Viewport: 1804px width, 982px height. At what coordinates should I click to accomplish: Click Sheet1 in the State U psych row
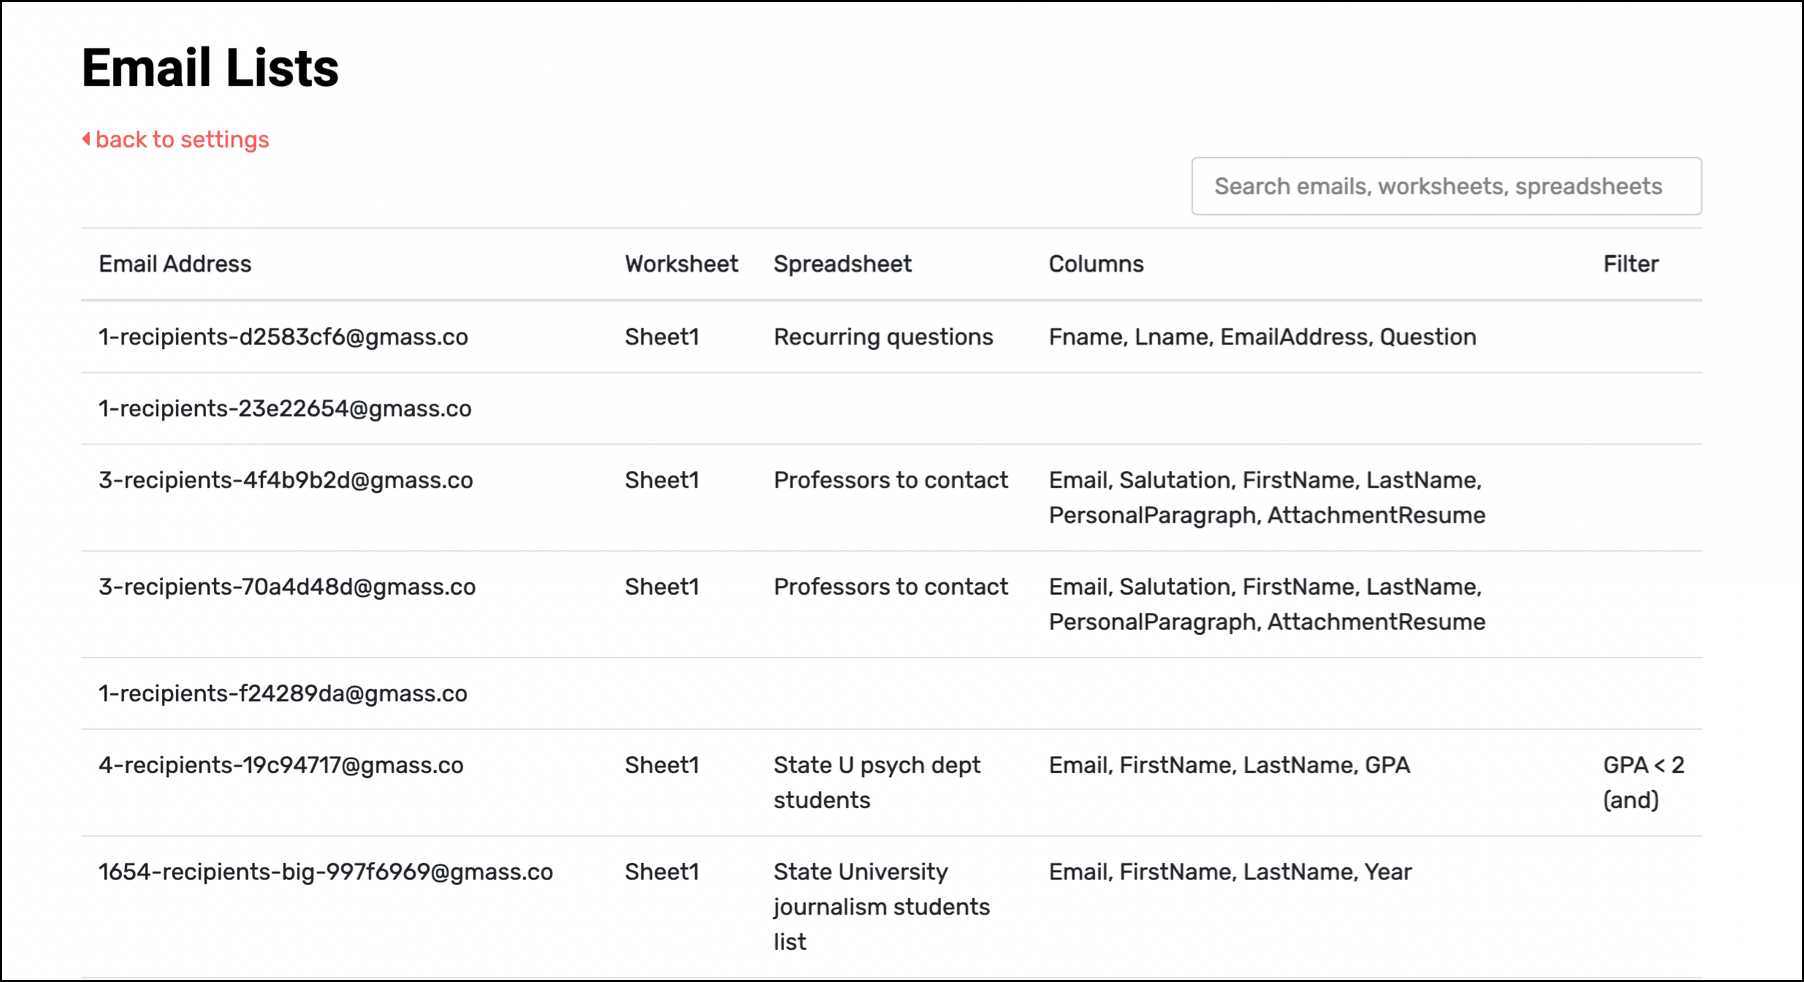click(x=662, y=765)
